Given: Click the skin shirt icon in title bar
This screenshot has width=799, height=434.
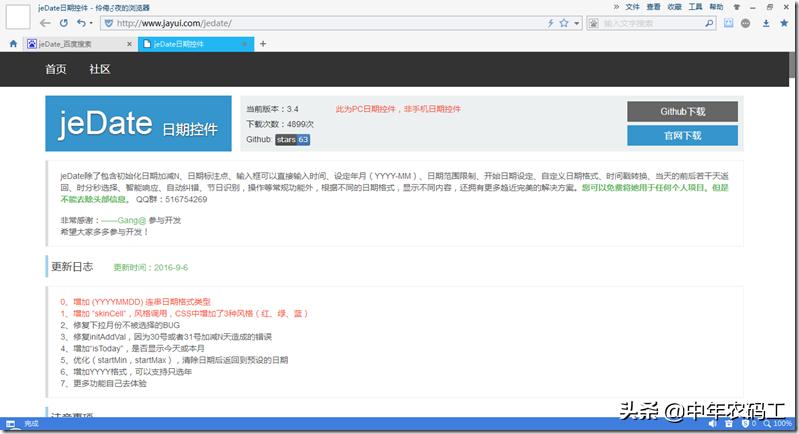Looking at the screenshot, I should click(x=736, y=7).
